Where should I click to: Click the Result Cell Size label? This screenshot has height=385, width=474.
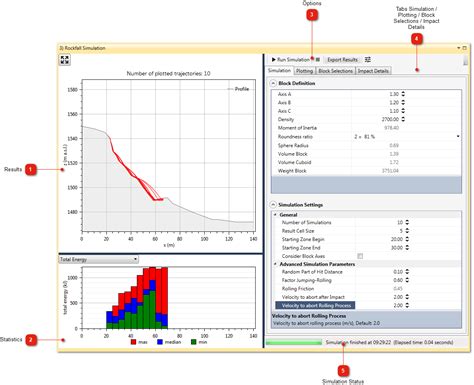[298, 231]
